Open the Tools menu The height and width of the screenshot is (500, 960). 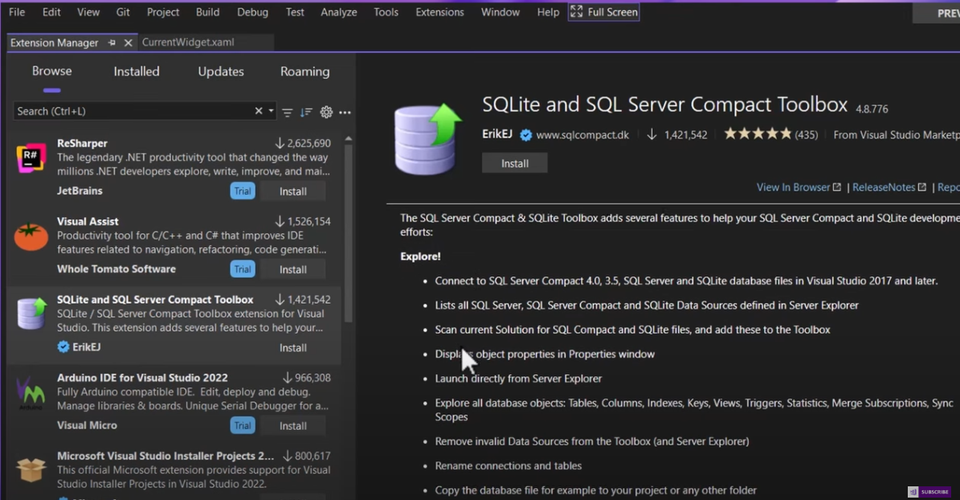pos(386,12)
